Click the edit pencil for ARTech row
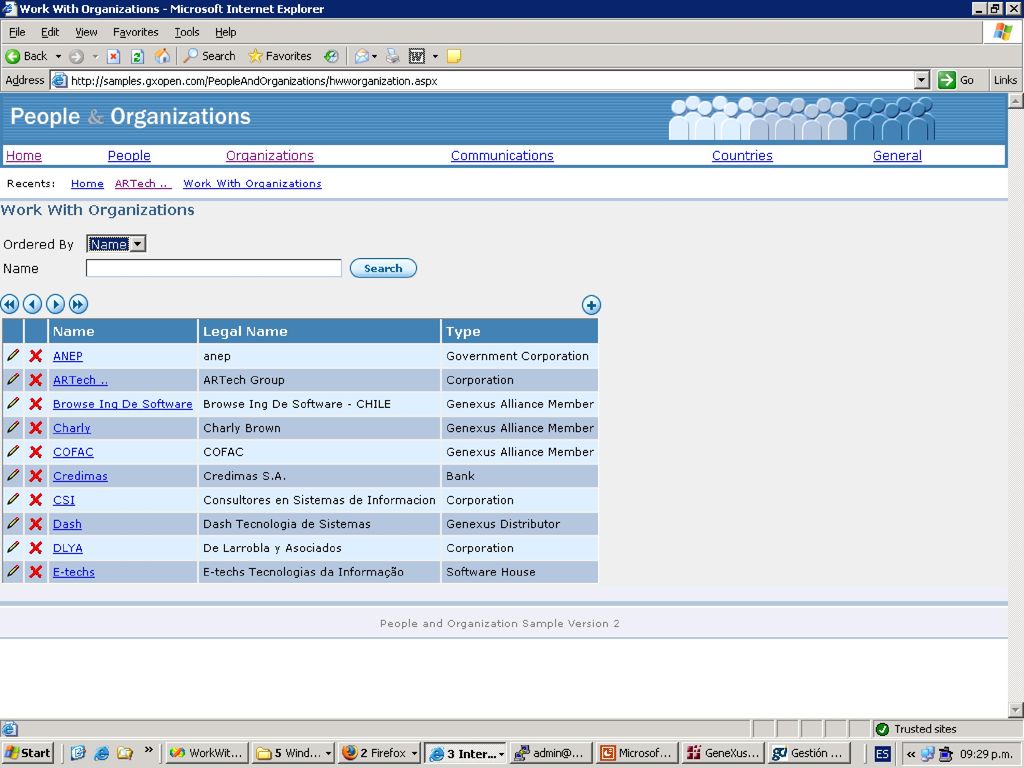Image resolution: width=1024 pixels, height=768 pixels. tap(13, 380)
